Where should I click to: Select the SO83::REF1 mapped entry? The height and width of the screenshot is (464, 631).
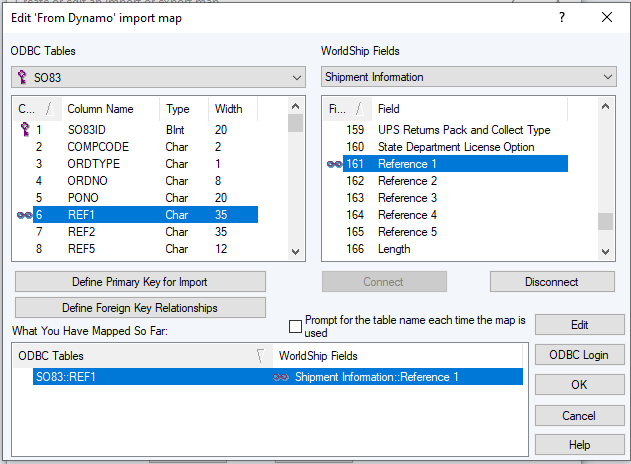(278, 377)
